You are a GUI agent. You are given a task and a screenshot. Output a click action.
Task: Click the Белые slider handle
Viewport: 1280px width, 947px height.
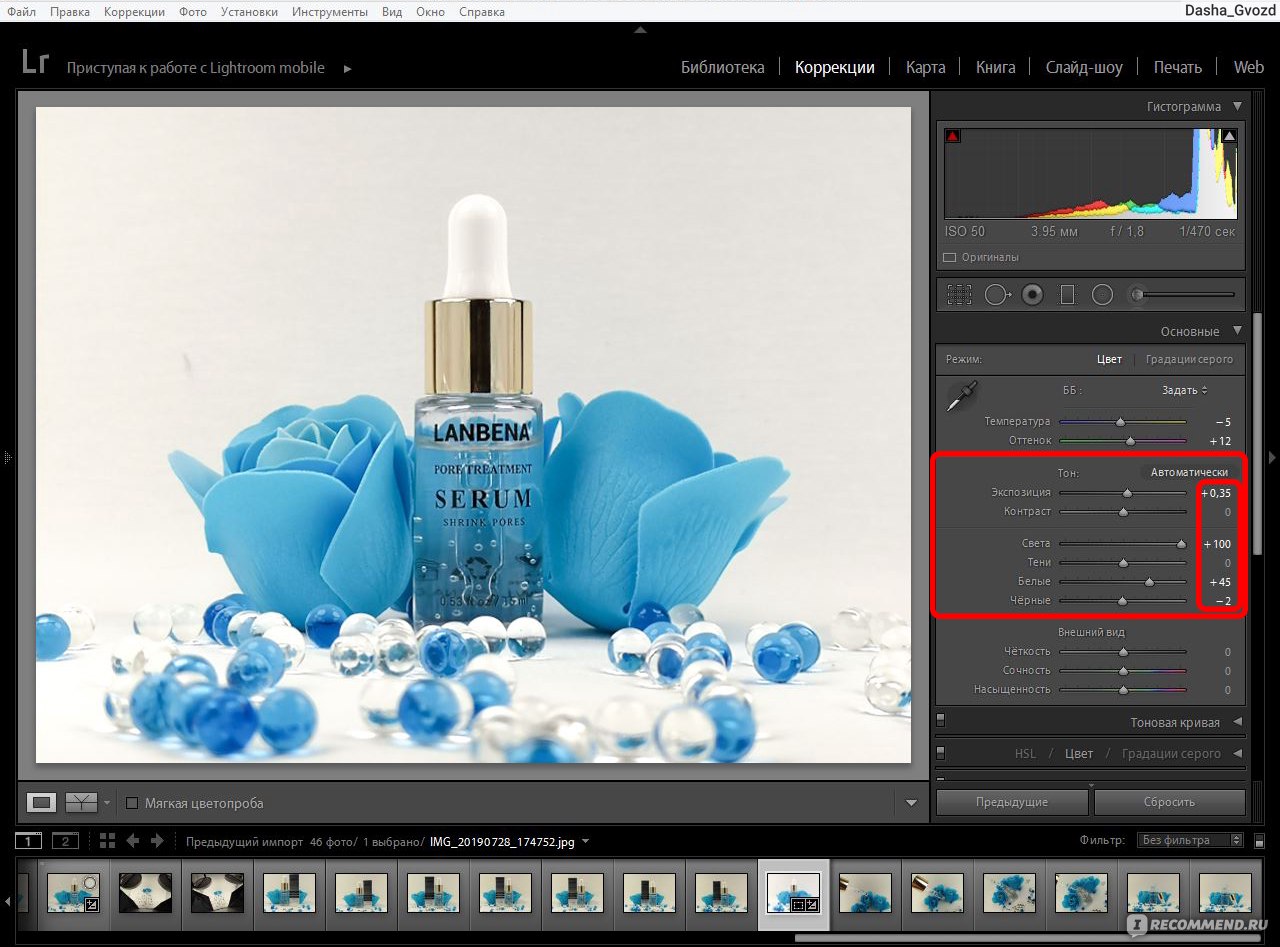1150,581
